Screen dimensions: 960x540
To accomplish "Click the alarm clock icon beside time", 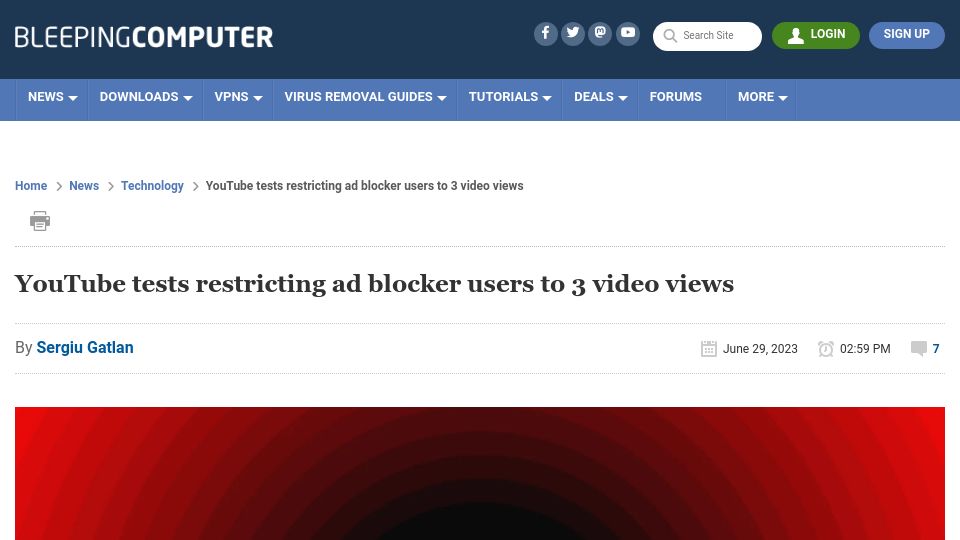I will tap(825, 348).
